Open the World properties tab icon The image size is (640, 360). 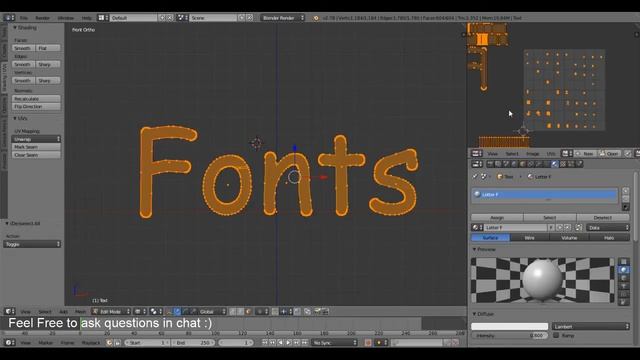(x=514, y=164)
